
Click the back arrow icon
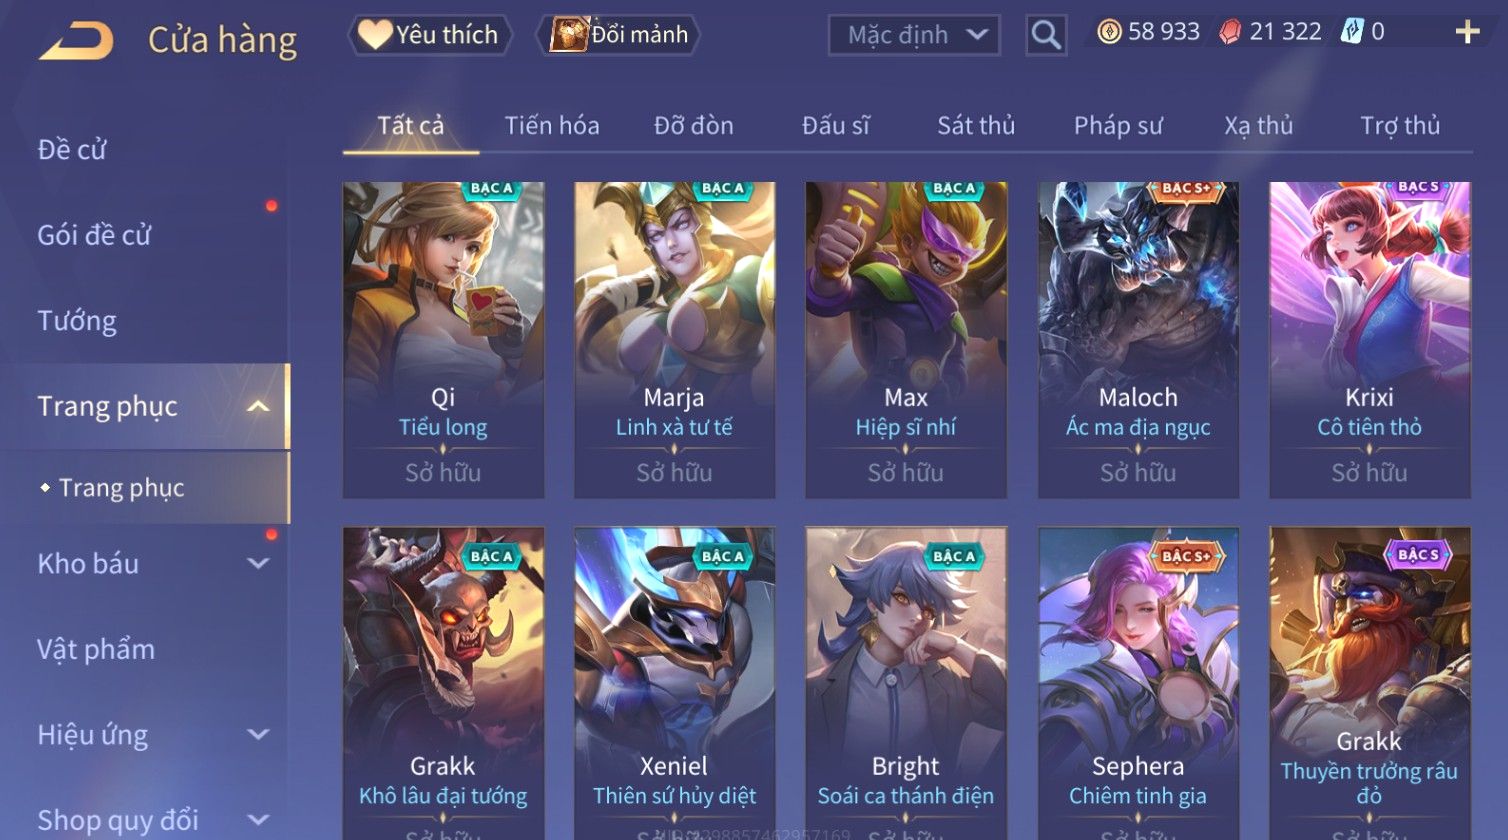76,40
